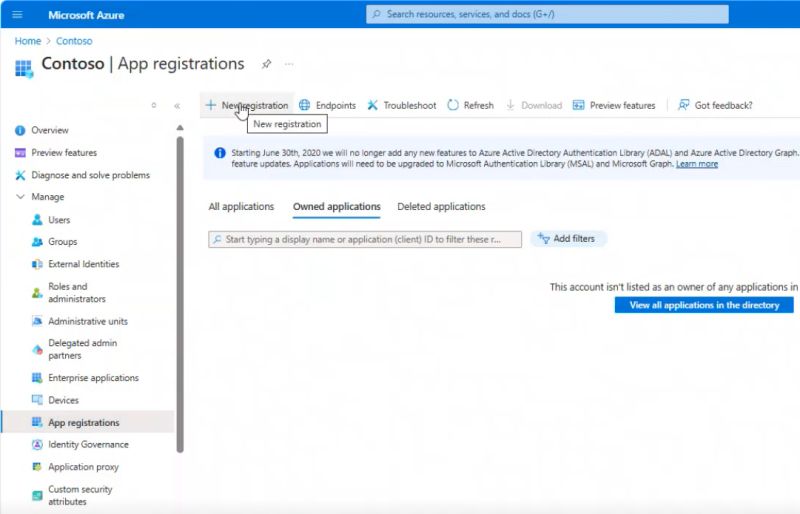Pin the App registrations blade
The image size is (800, 514).
266,64
